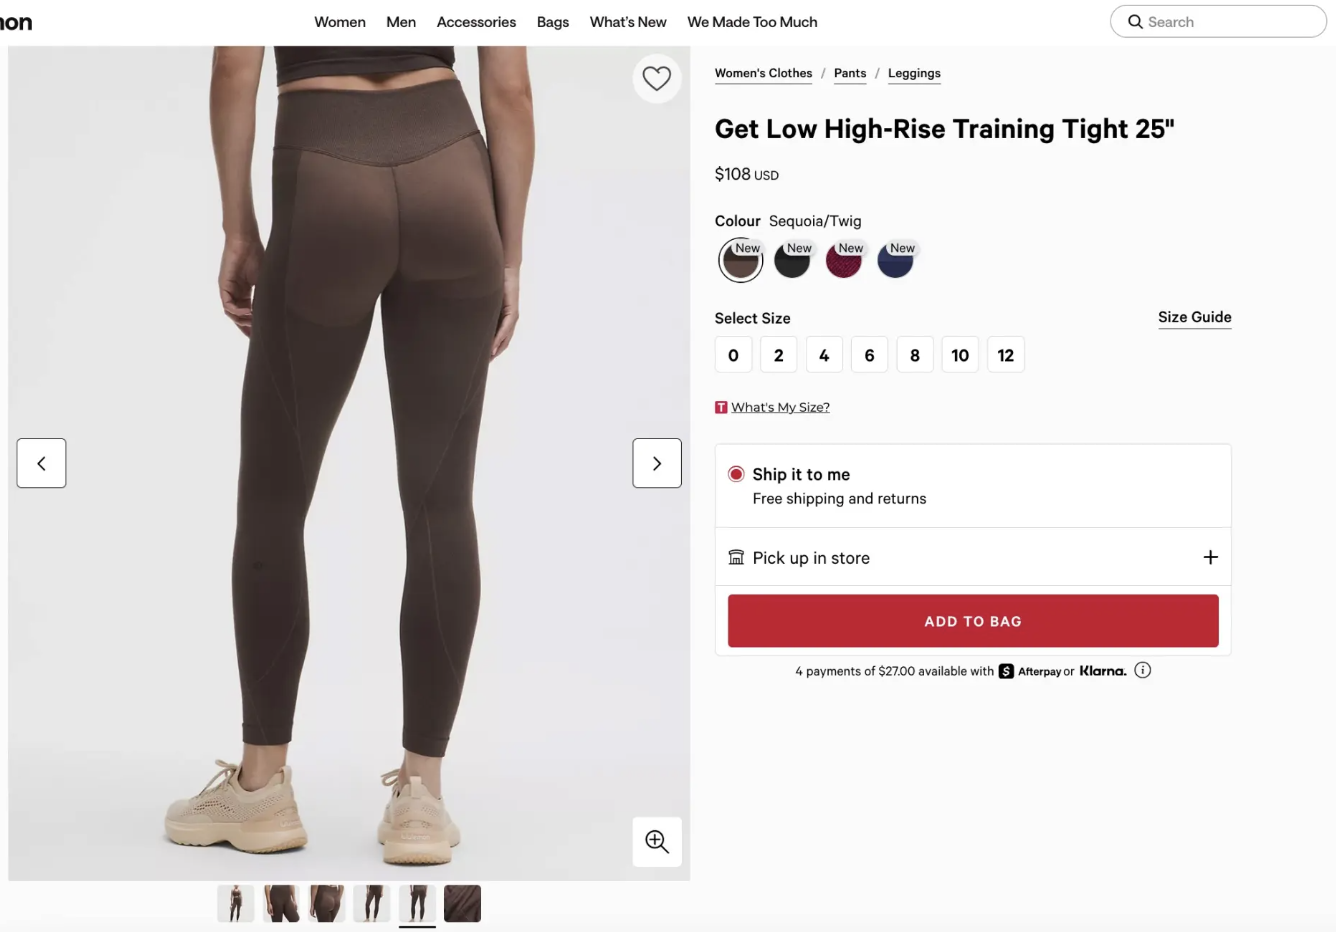
Task: Choose the navy blue colour swatch
Action: point(895,262)
